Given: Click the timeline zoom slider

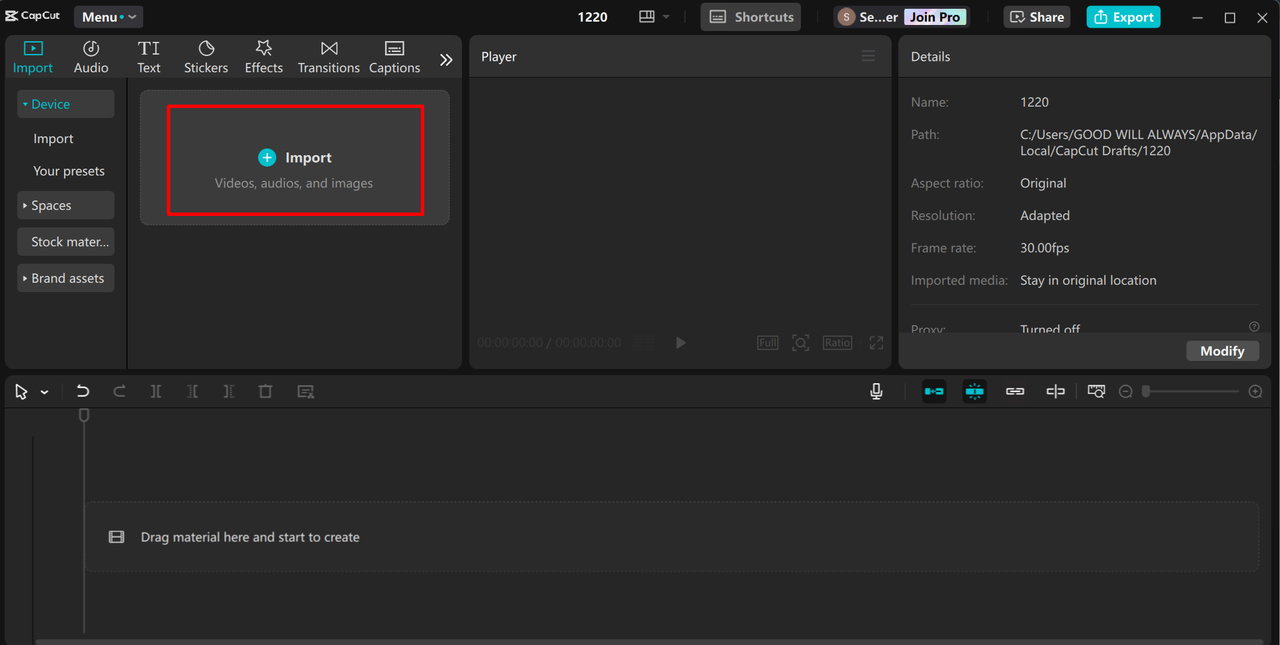Looking at the screenshot, I should click(1190, 392).
